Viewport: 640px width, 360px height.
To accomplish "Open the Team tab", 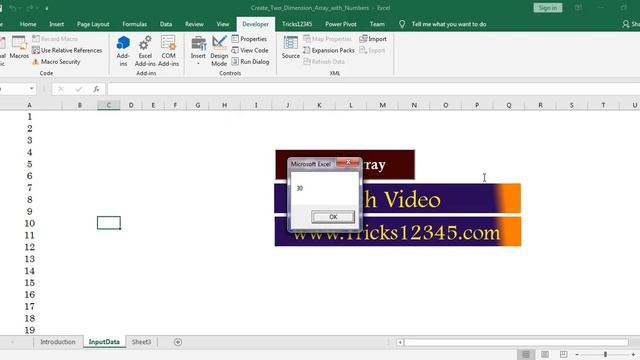I will [x=377, y=24].
